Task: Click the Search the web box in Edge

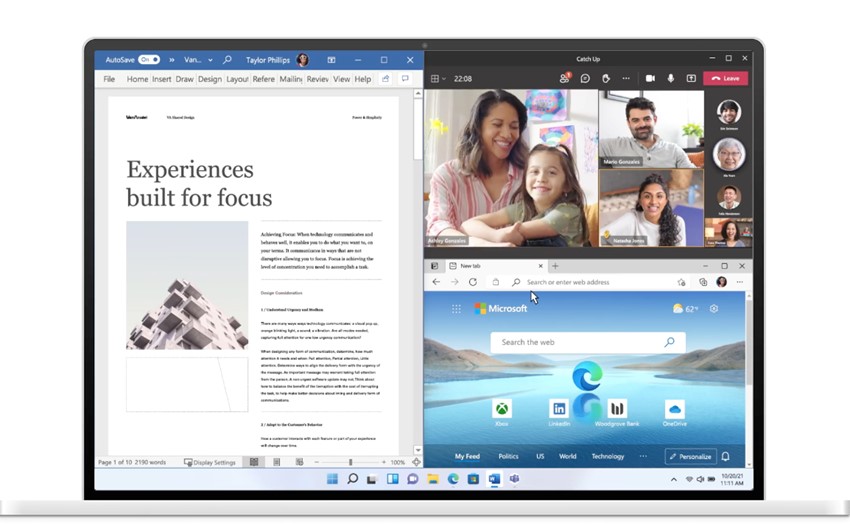Action: coord(588,342)
